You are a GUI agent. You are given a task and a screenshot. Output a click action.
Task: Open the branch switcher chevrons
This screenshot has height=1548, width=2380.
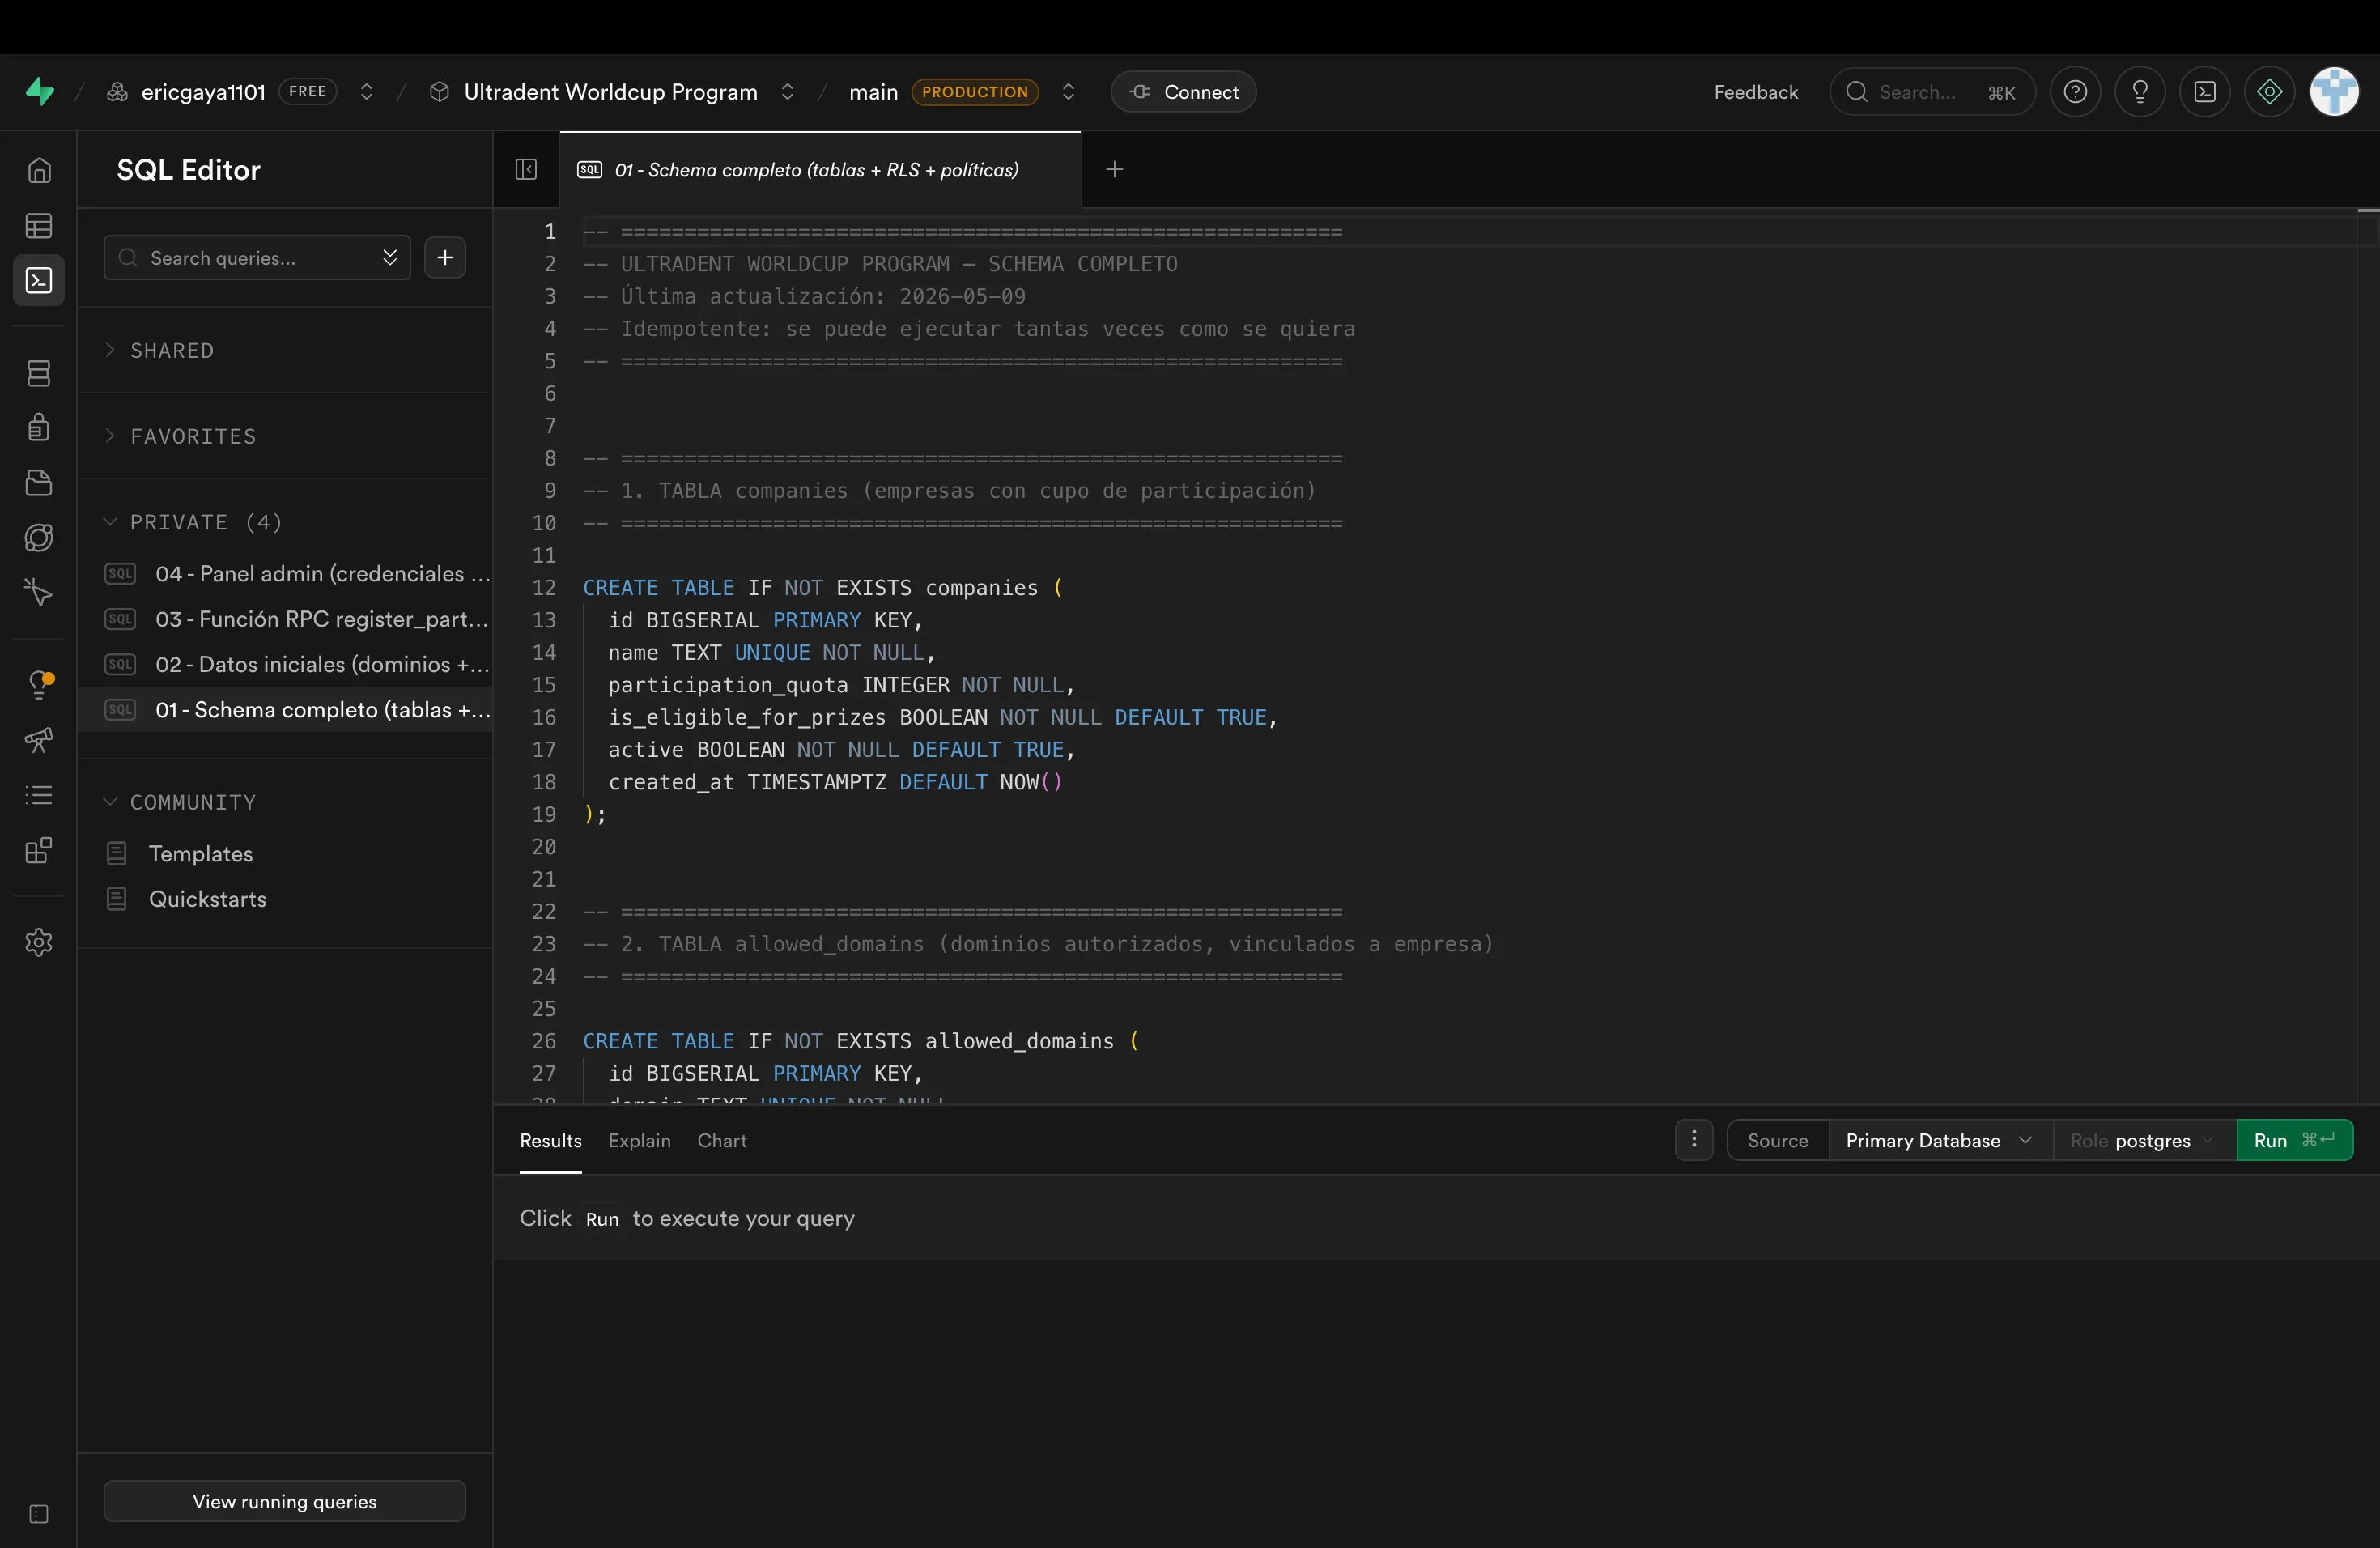(x=1069, y=92)
